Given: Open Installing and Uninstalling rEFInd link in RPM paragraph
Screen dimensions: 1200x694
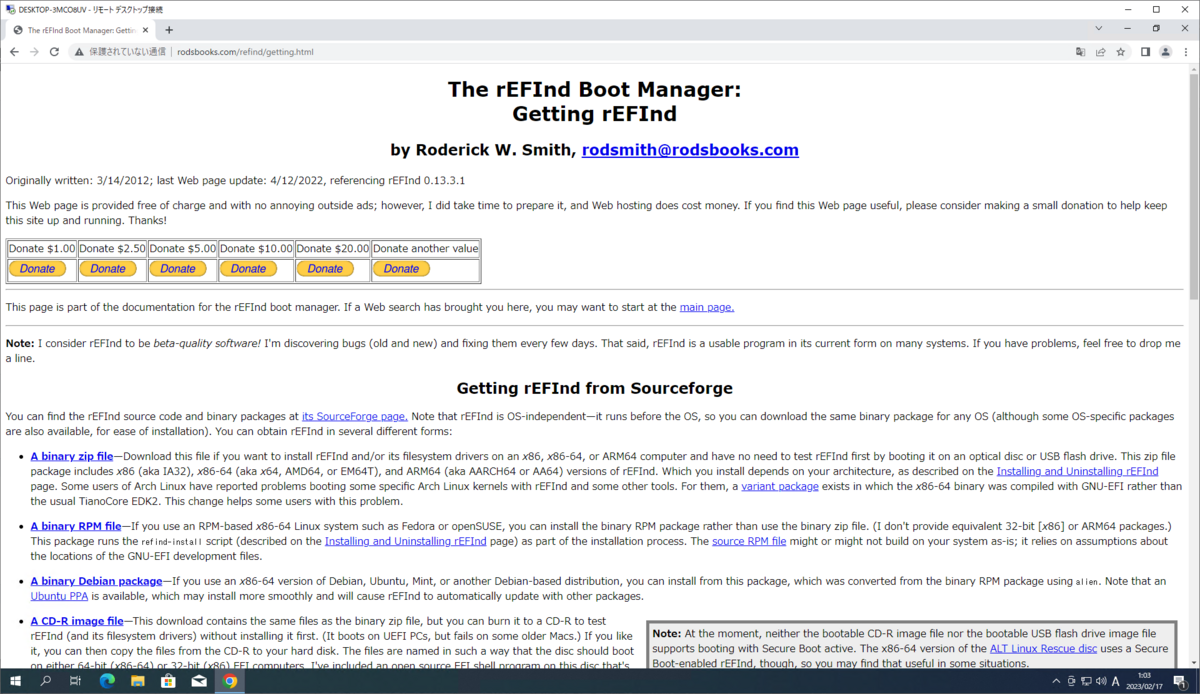Looking at the screenshot, I should pyautogui.click(x=406, y=541).
